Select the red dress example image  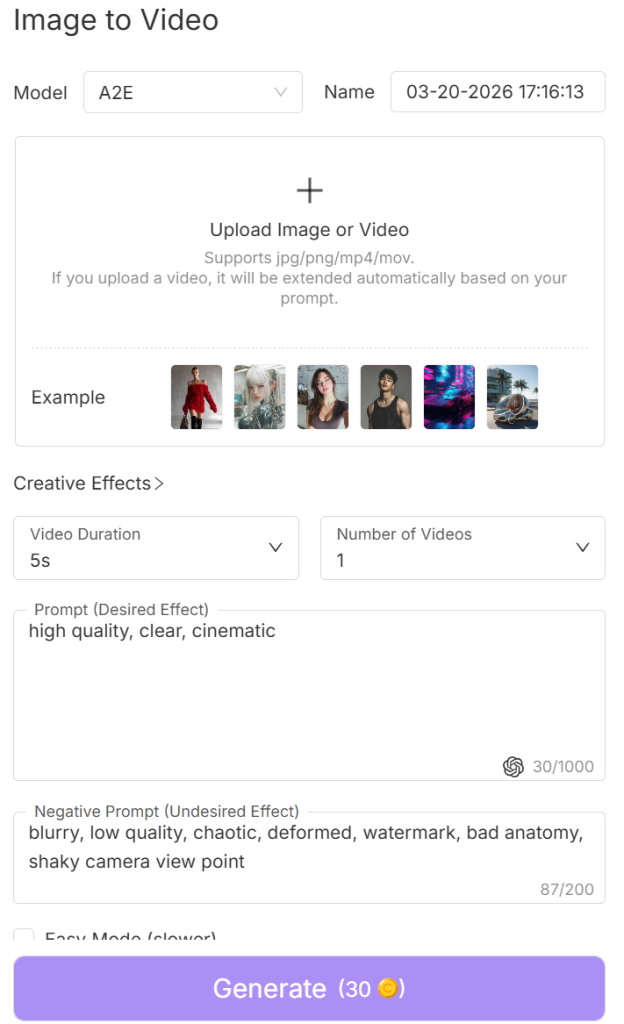(196, 397)
